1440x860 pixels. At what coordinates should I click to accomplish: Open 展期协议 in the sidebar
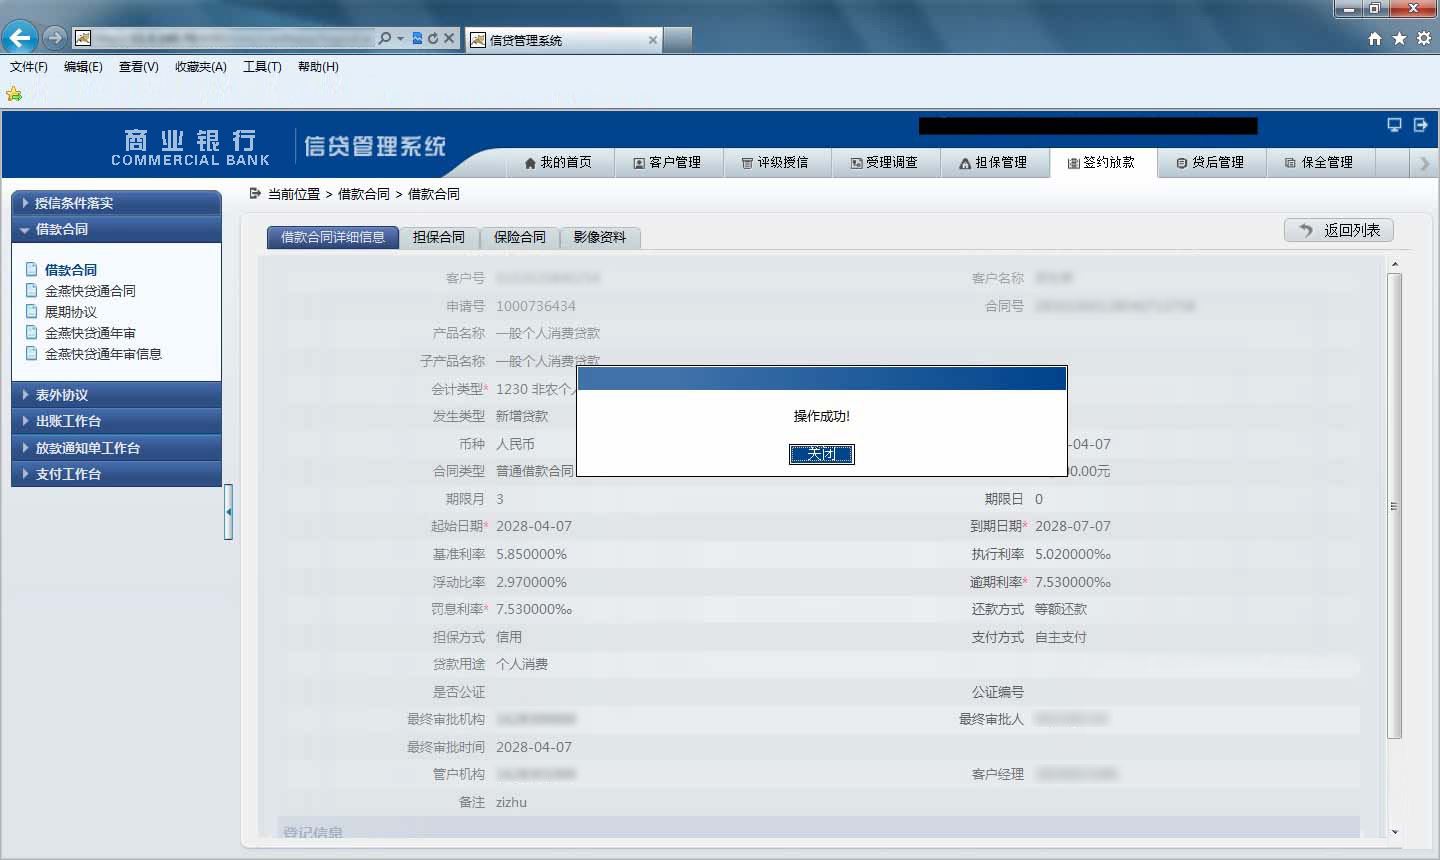point(71,312)
